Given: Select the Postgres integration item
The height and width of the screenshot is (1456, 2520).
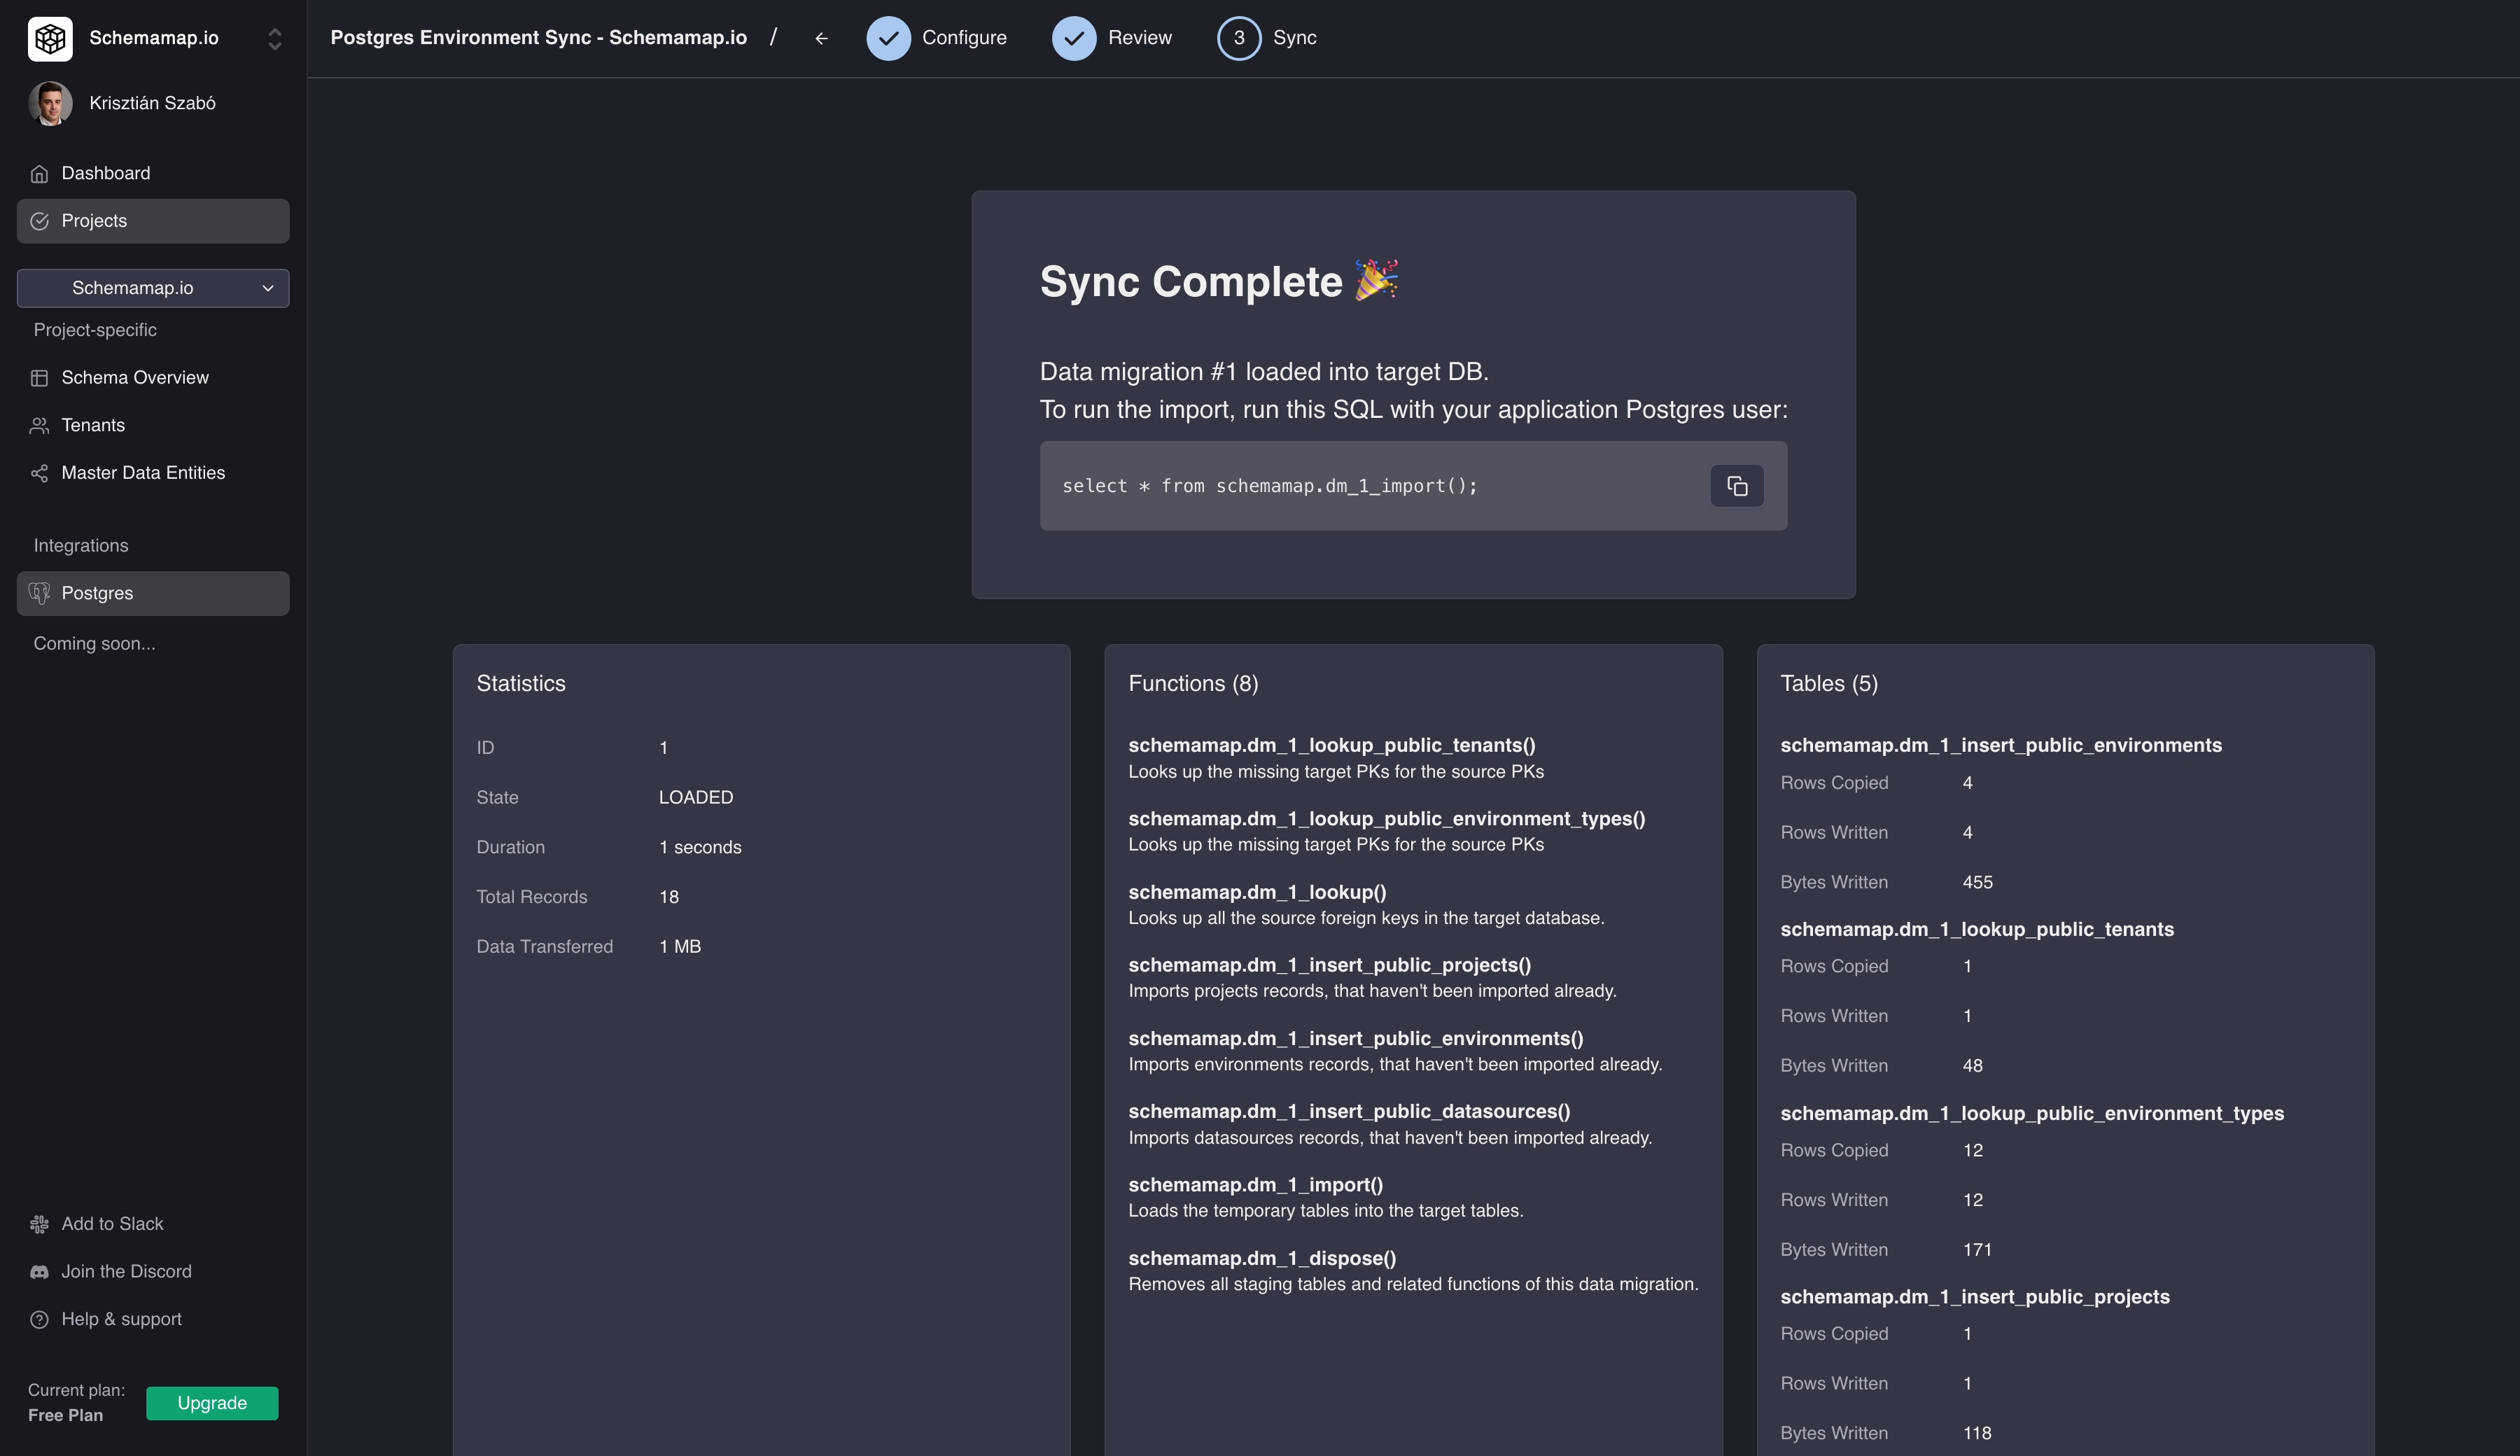Looking at the screenshot, I should (x=153, y=593).
